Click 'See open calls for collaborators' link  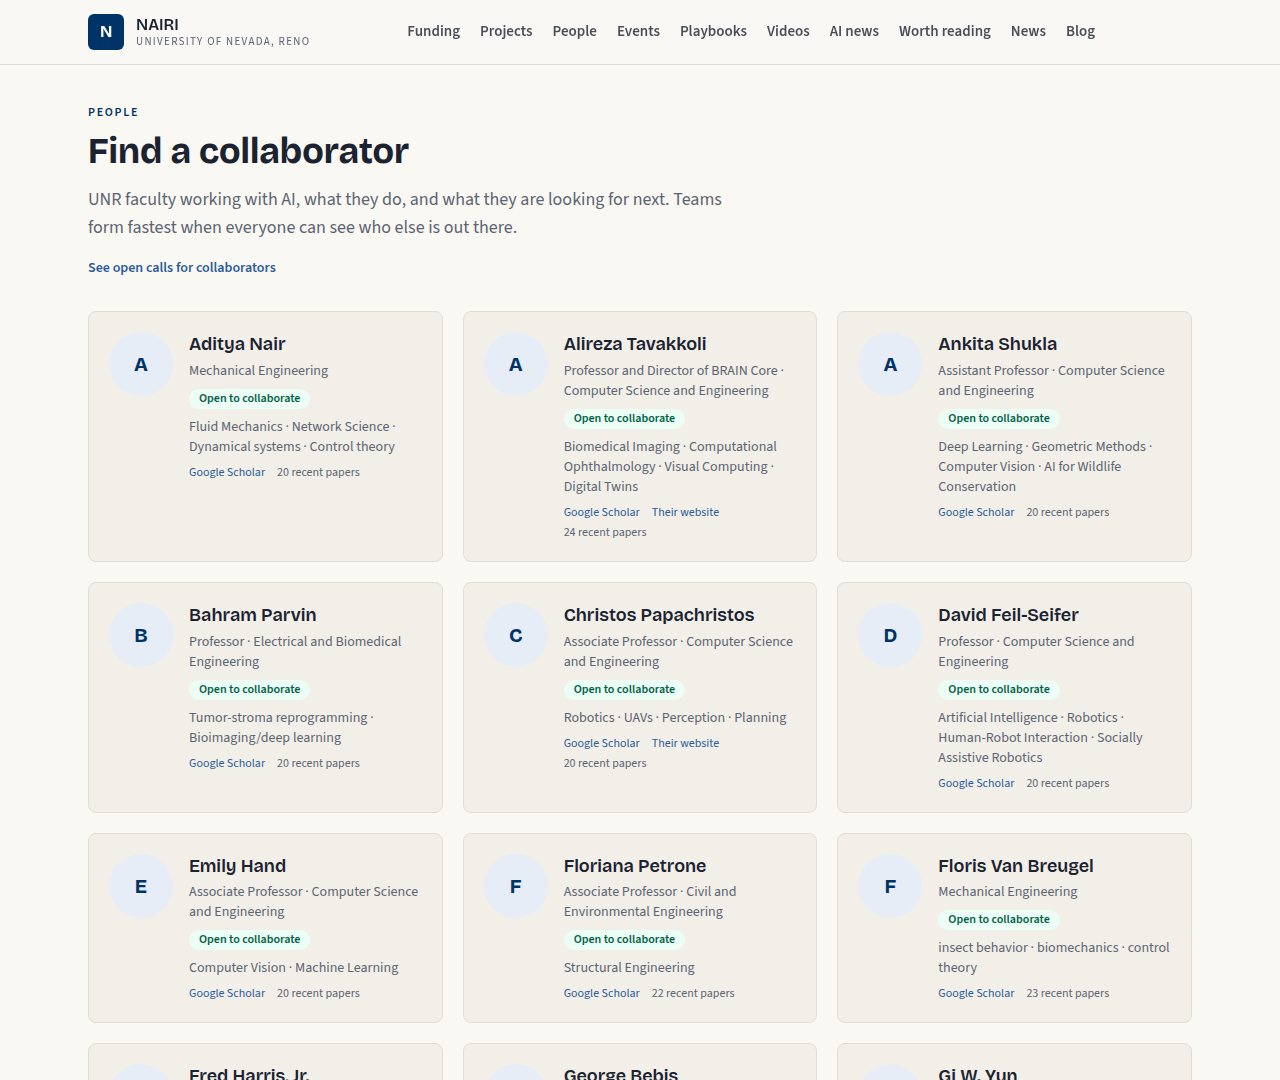pyautogui.click(x=182, y=267)
